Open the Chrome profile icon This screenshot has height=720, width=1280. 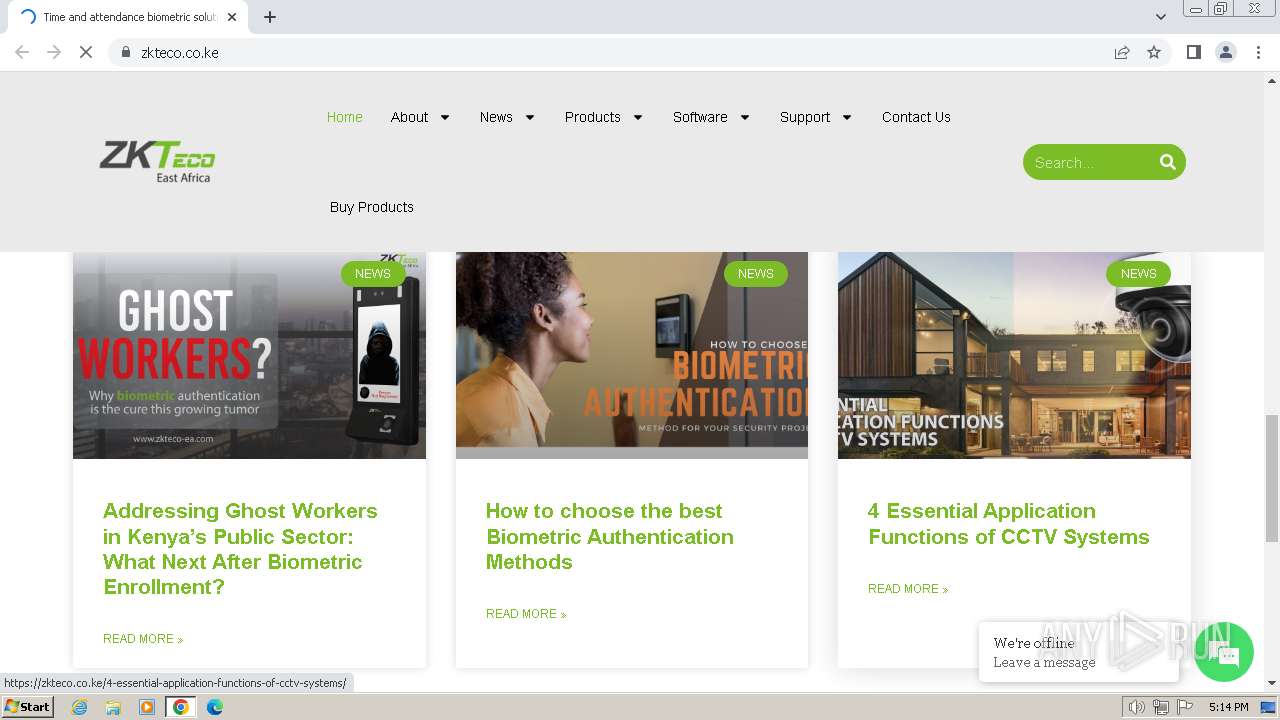pos(1225,52)
